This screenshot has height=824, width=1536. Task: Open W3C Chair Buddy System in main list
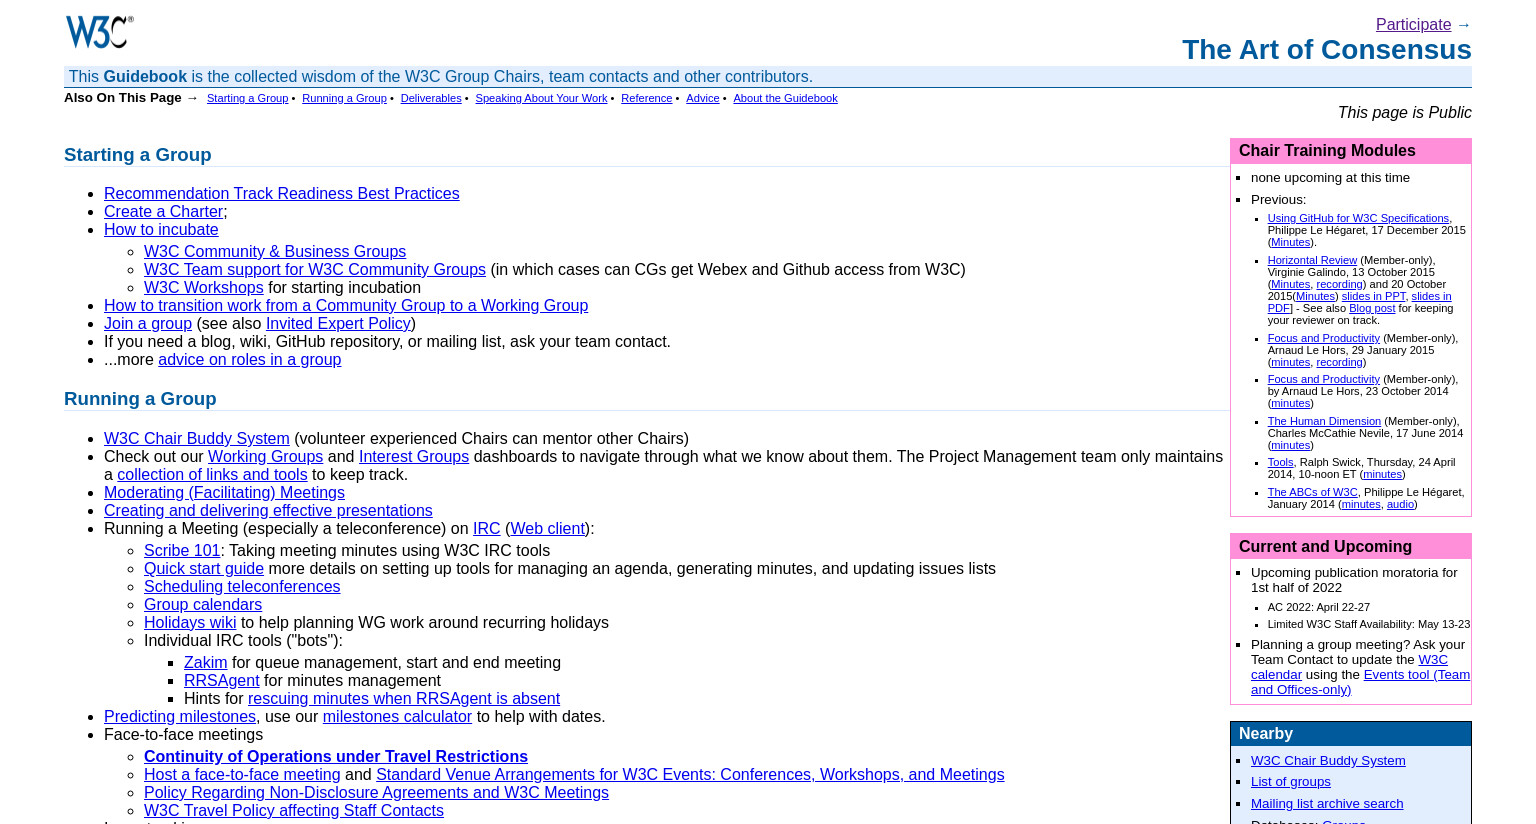pos(197,439)
